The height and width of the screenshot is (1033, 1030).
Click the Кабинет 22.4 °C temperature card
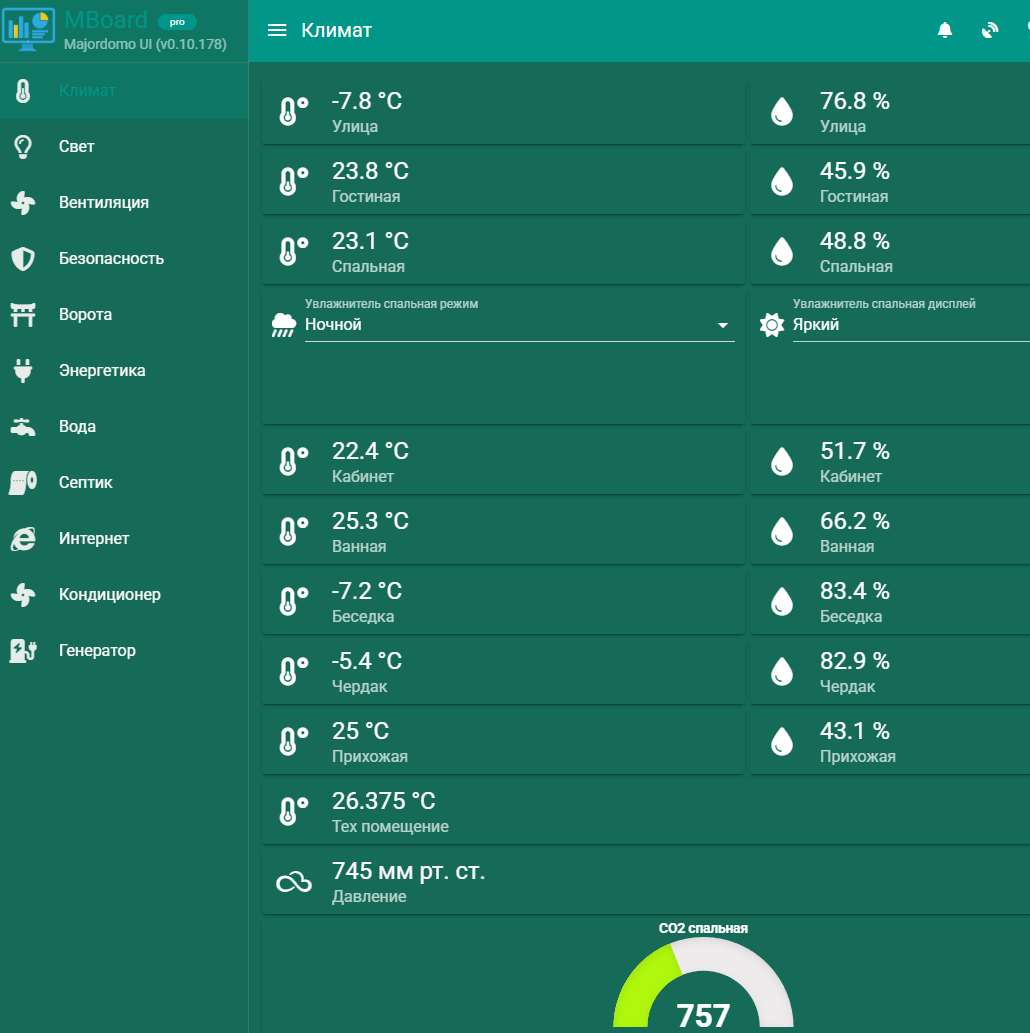[503, 462]
